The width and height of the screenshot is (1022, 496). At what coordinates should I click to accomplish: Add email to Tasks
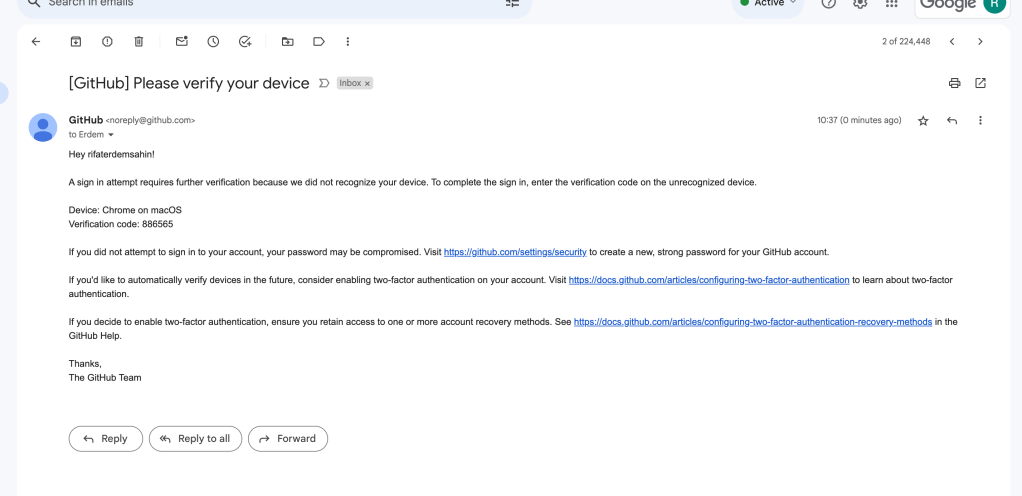[x=245, y=42]
